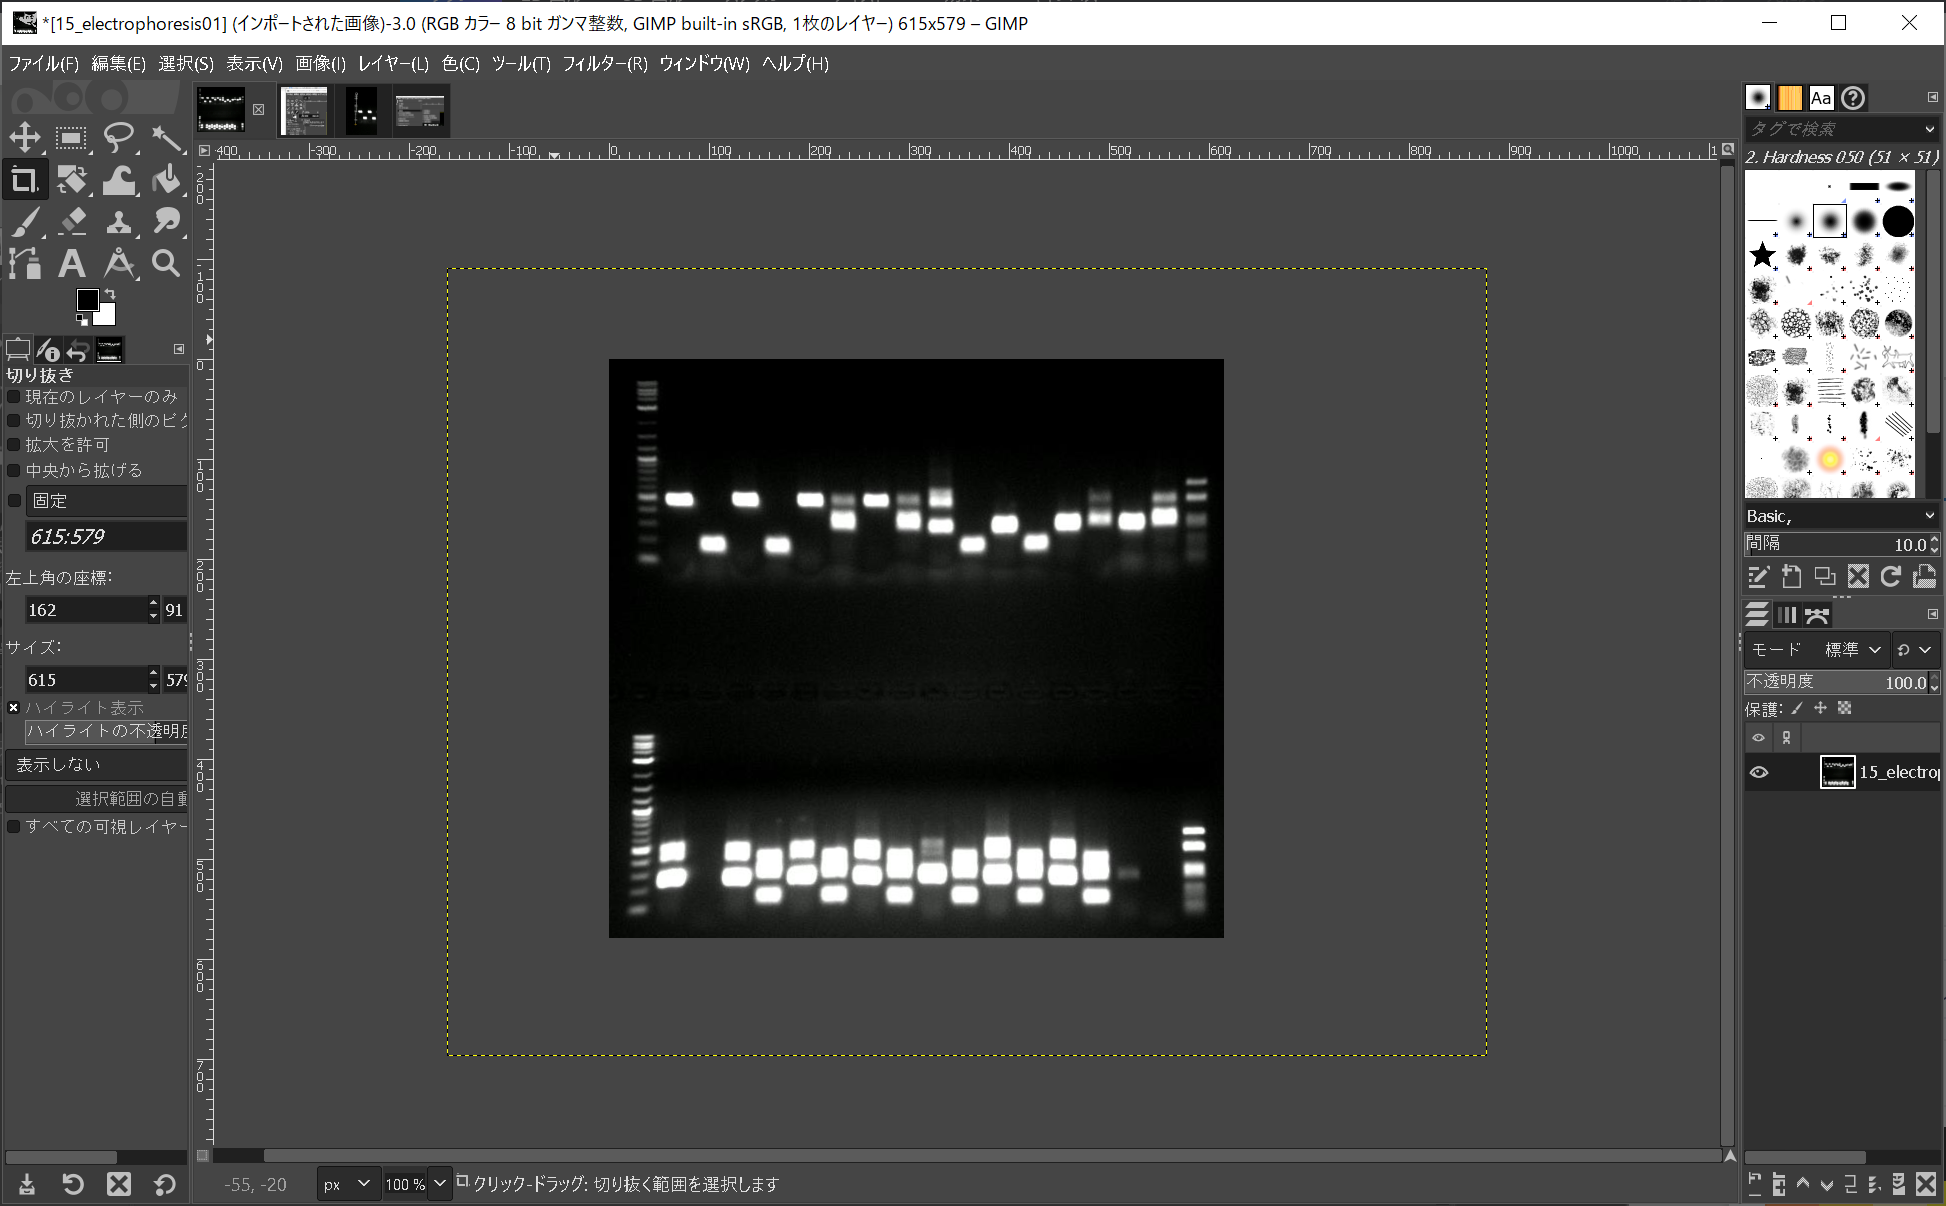Viewport: 1946px width, 1206px height.
Task: Open the 表示しない guides selector
Action: [97, 765]
